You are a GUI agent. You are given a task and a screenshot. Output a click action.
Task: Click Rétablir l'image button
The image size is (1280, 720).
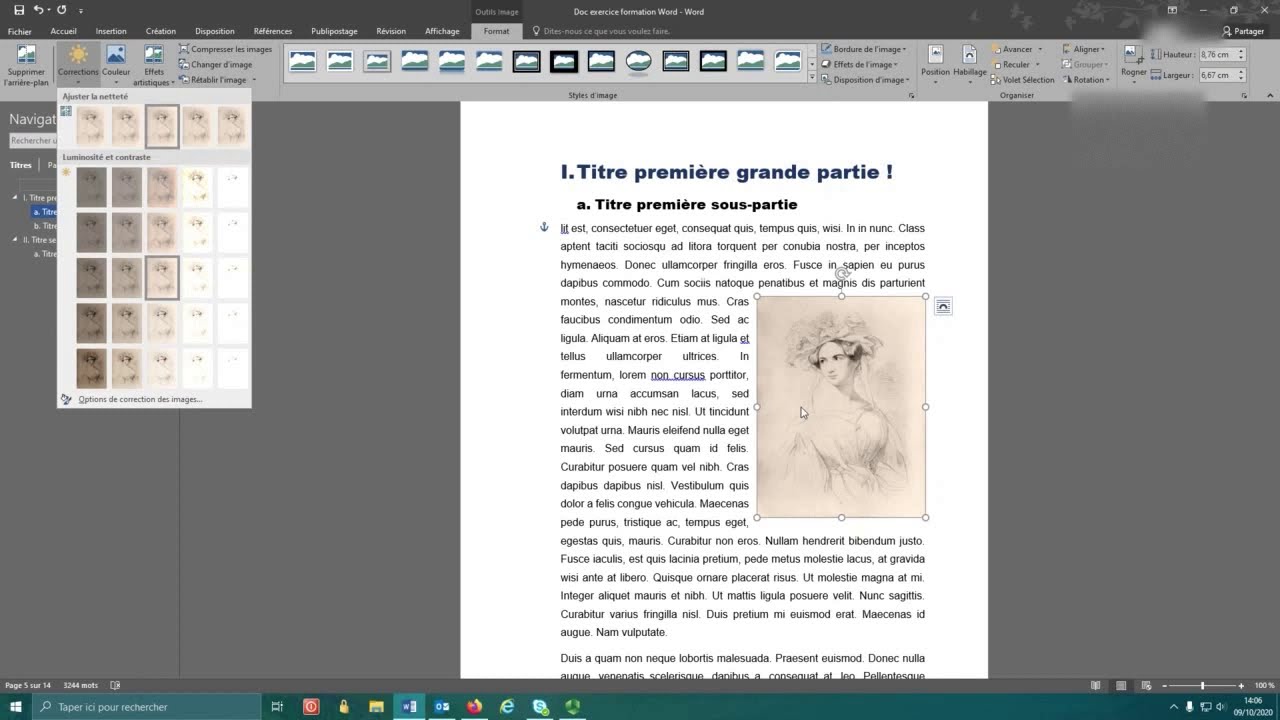[212, 80]
